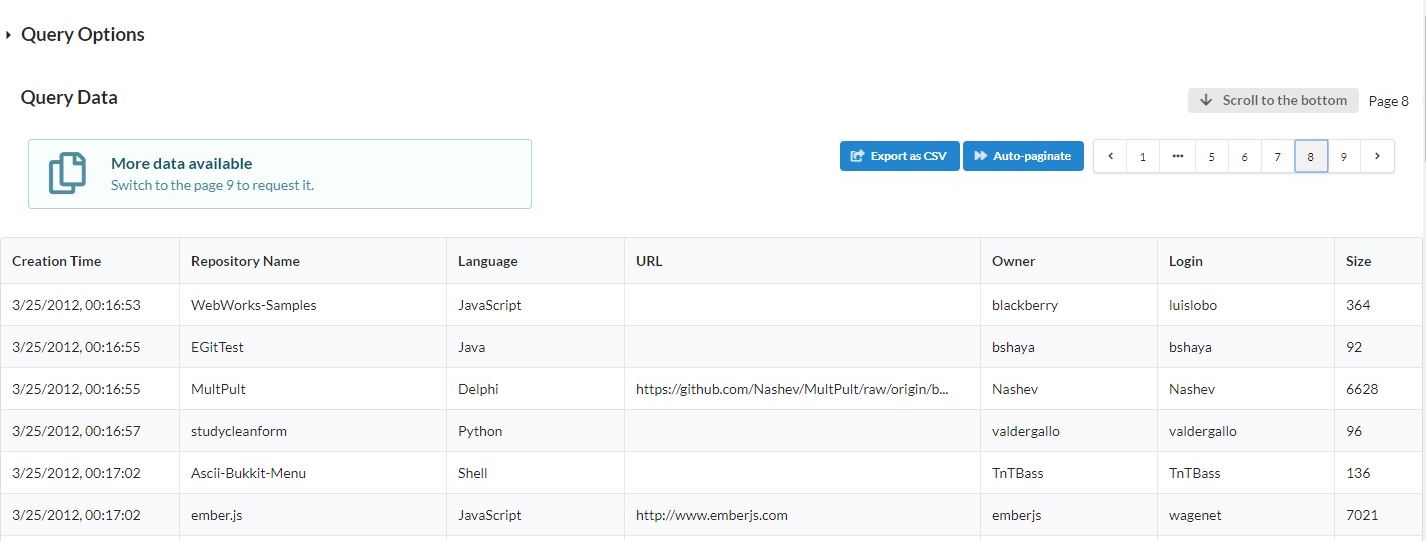
Task: Click the 3/25/2012, 00:16:57 timestamp cell
Action: click(x=90, y=431)
